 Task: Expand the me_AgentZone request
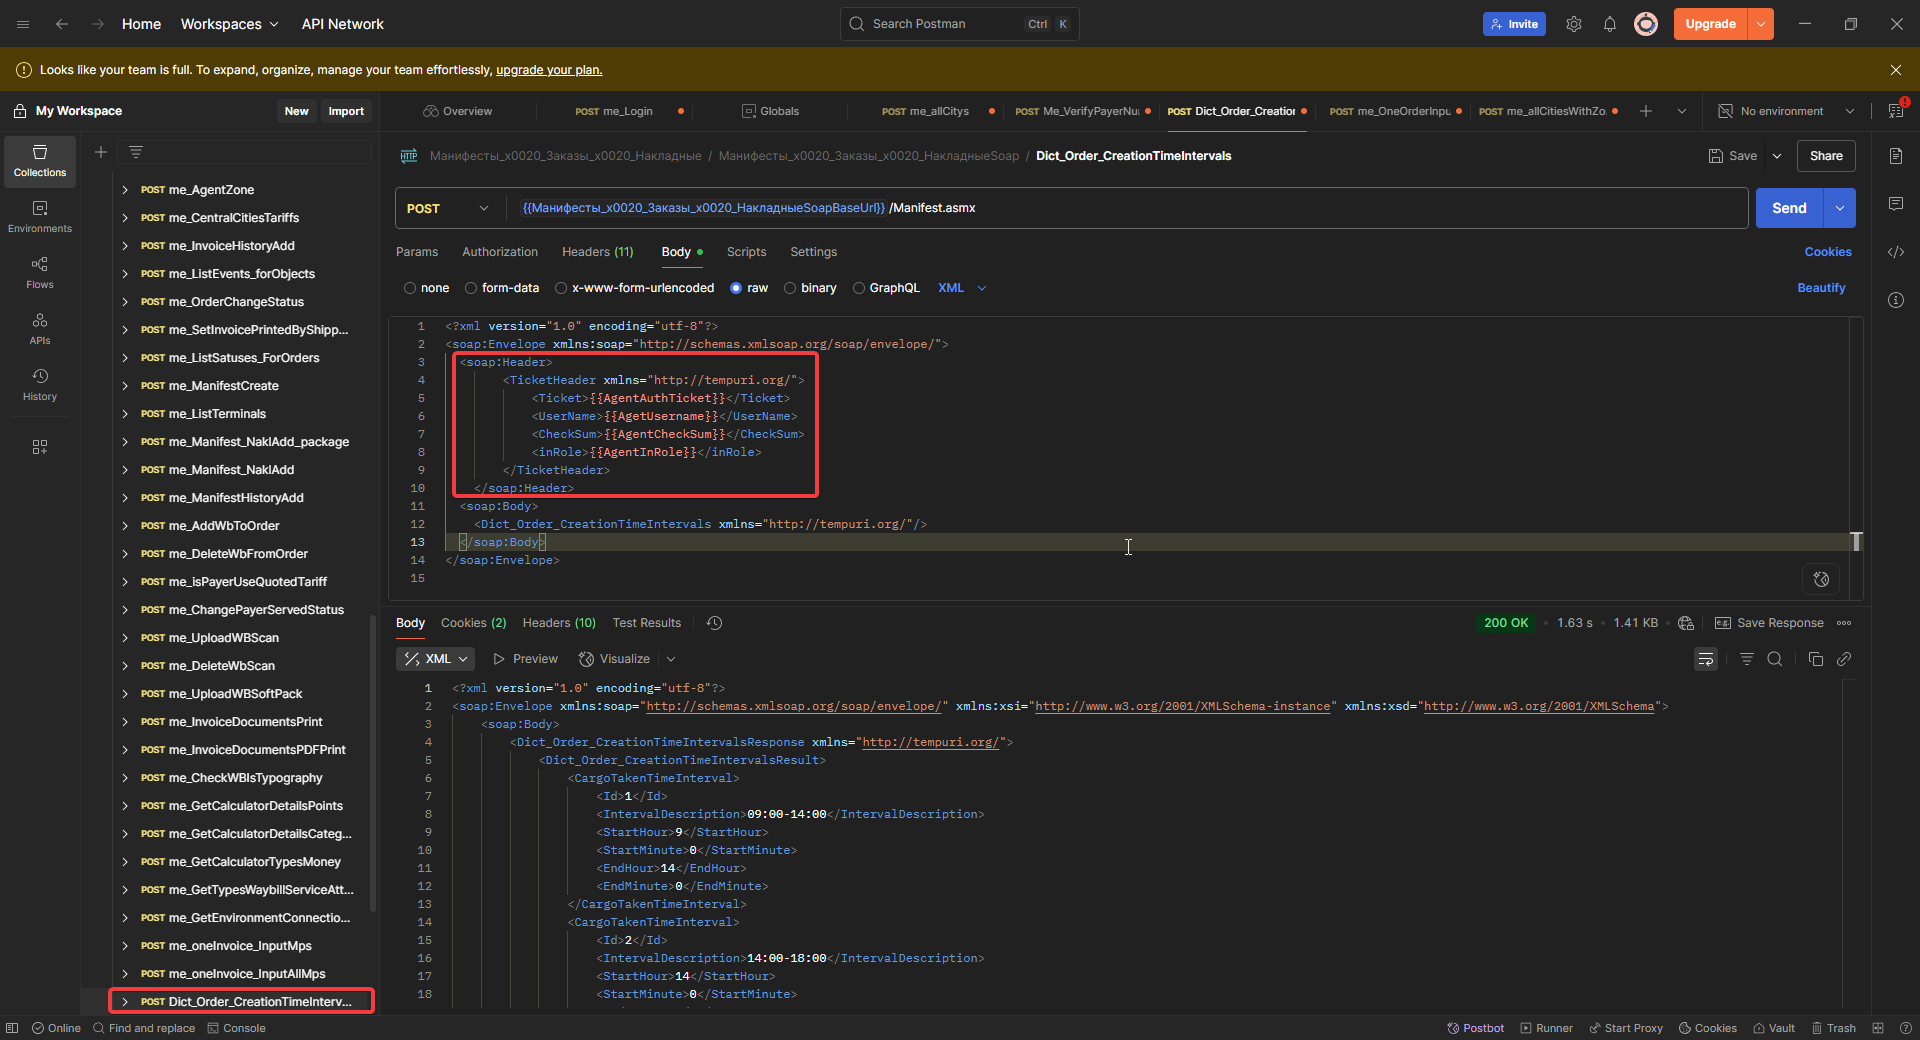125,190
